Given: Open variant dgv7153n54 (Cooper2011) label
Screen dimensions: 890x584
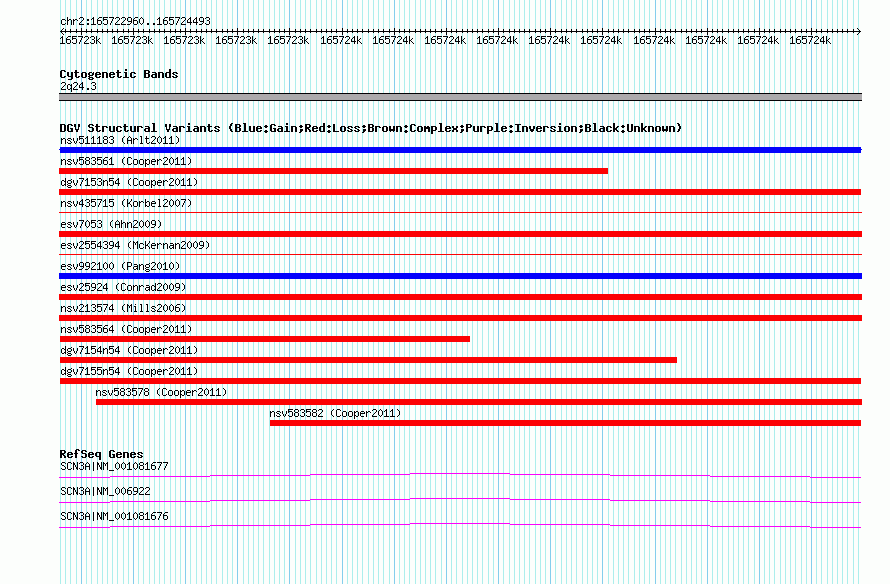Looking at the screenshot, I should (x=129, y=182).
